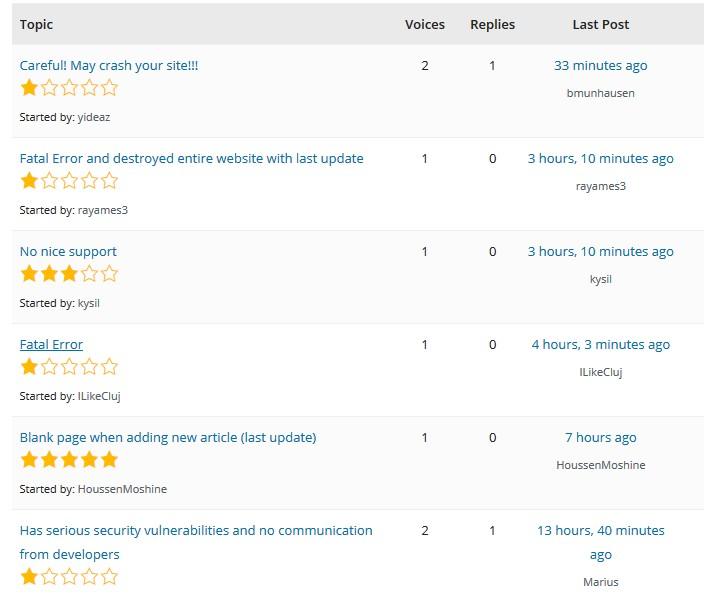Click the three-star rating under 'No nice support'
711x596 pixels.
tap(69, 274)
